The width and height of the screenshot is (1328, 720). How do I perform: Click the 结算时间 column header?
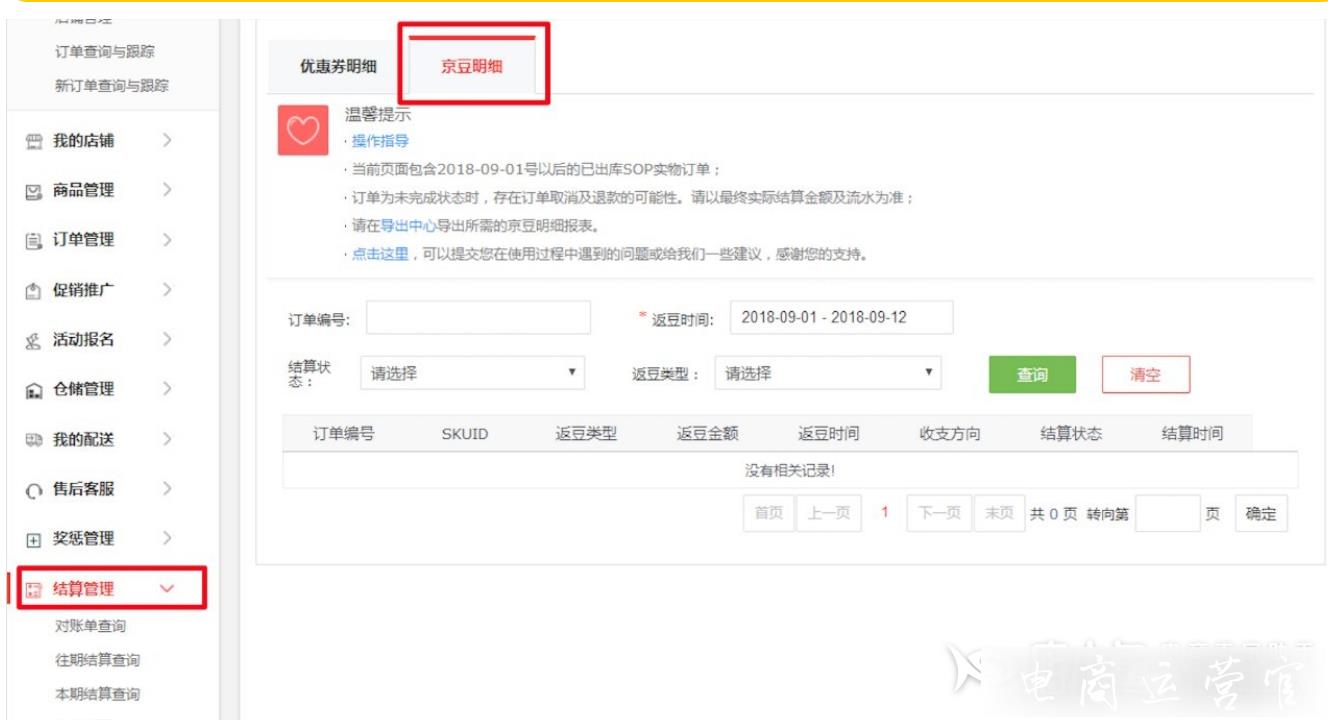click(x=1192, y=434)
